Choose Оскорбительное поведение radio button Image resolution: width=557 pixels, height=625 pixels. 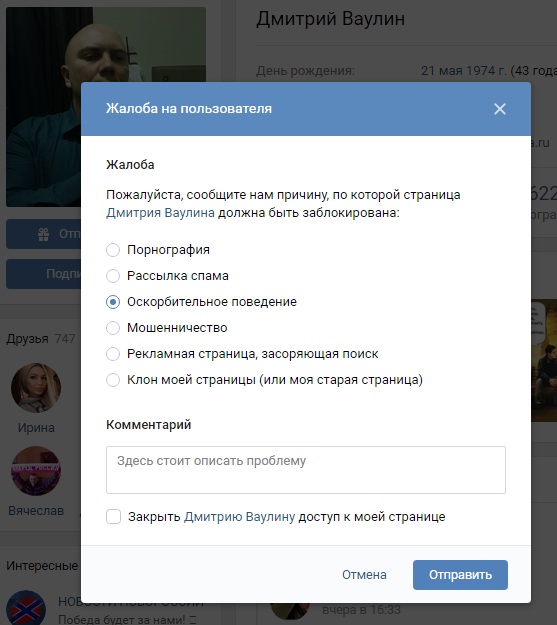coord(113,302)
